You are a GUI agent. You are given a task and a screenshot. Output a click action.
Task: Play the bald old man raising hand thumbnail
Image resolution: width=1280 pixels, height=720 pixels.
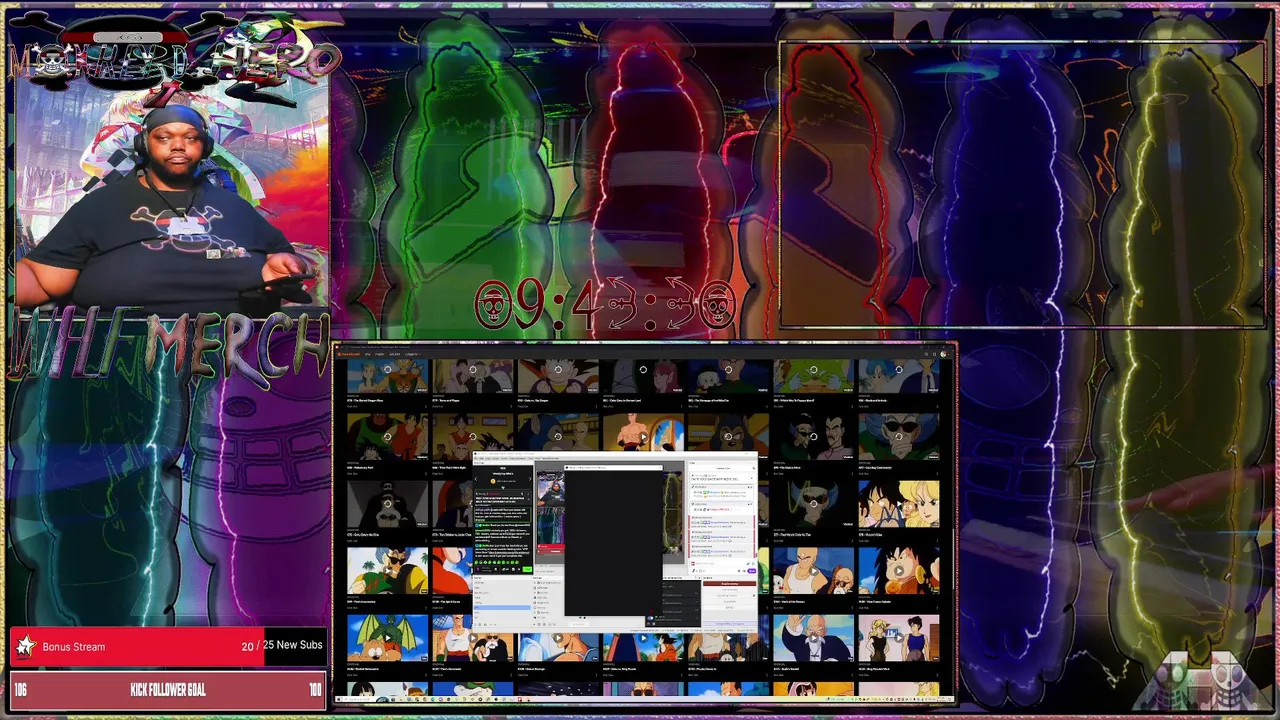click(813, 638)
